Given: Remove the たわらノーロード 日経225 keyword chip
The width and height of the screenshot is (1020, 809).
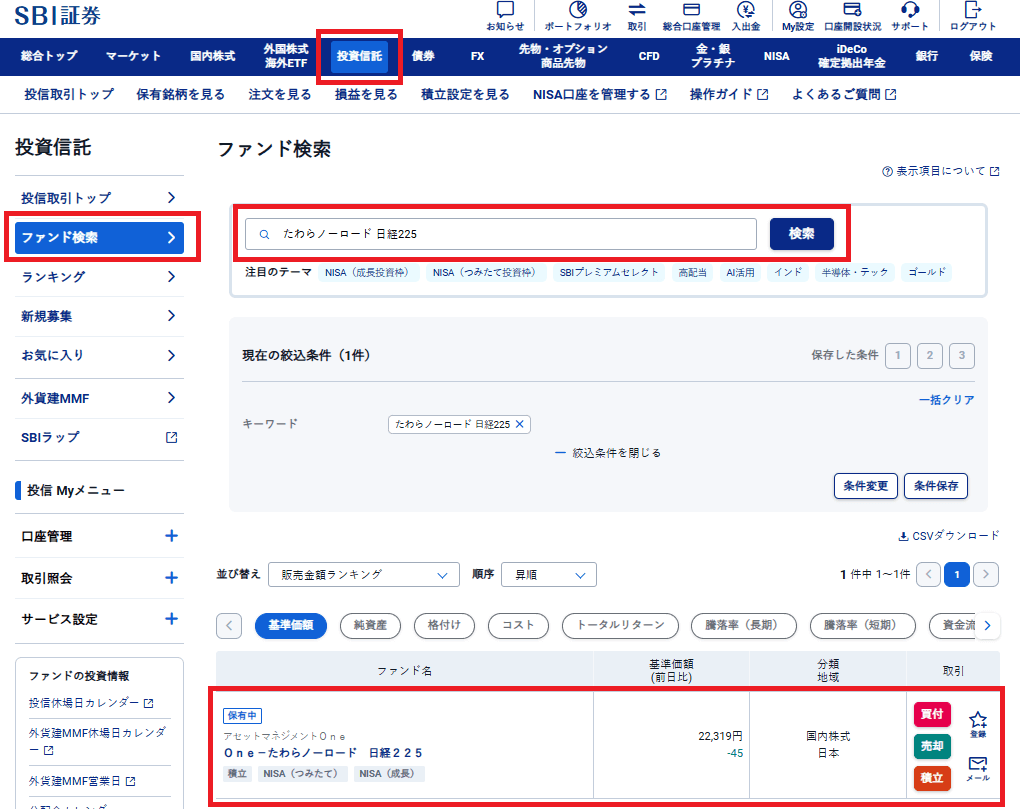Looking at the screenshot, I should tap(519, 424).
